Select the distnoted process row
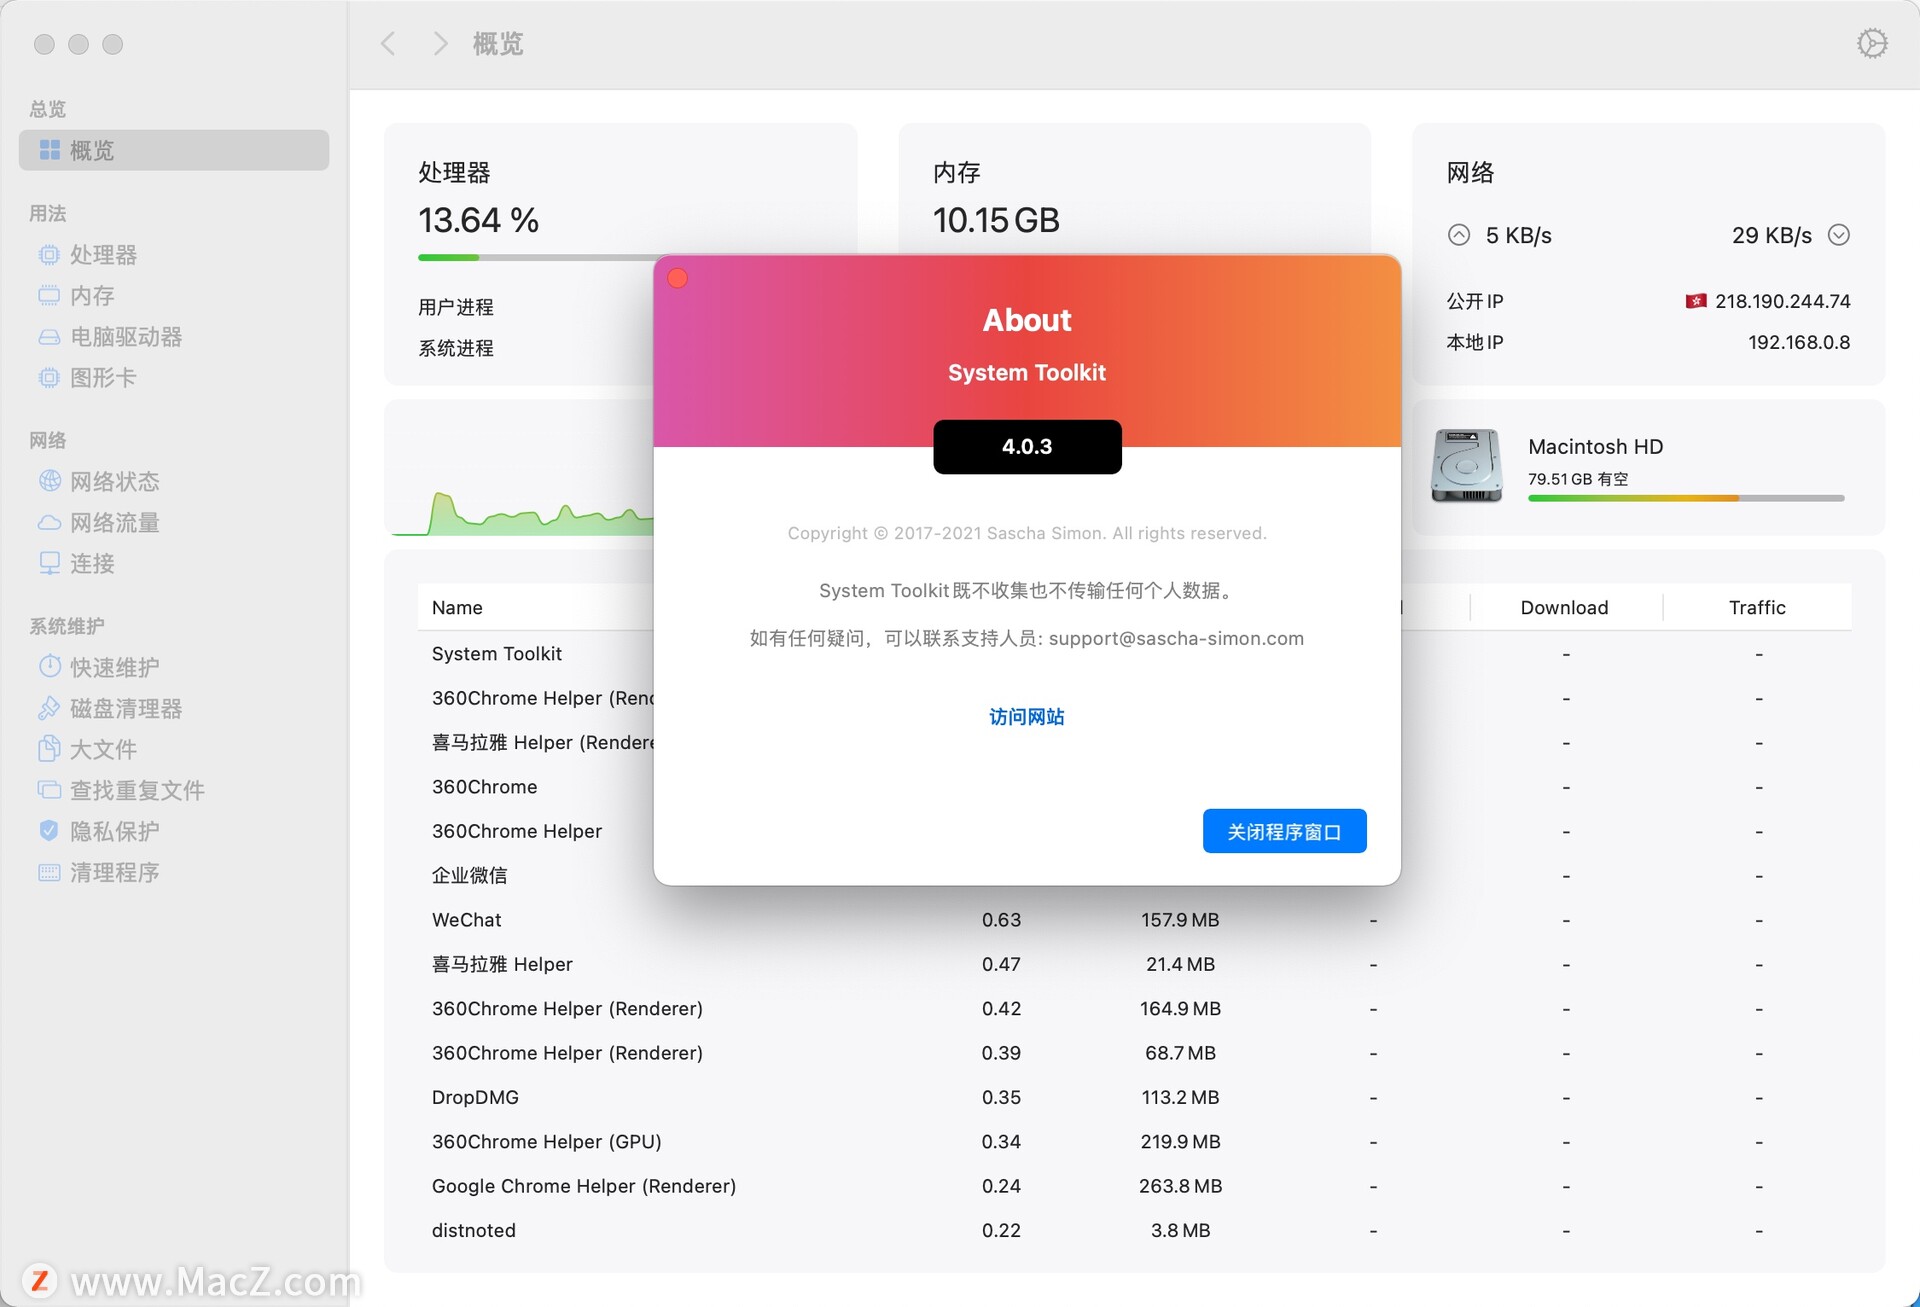Image resolution: width=1920 pixels, height=1307 pixels. click(x=1134, y=1230)
